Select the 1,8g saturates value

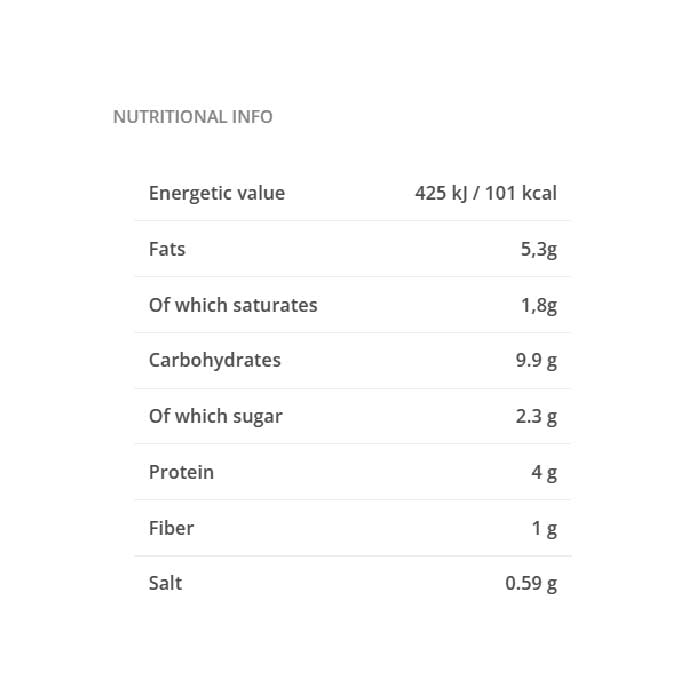point(538,306)
